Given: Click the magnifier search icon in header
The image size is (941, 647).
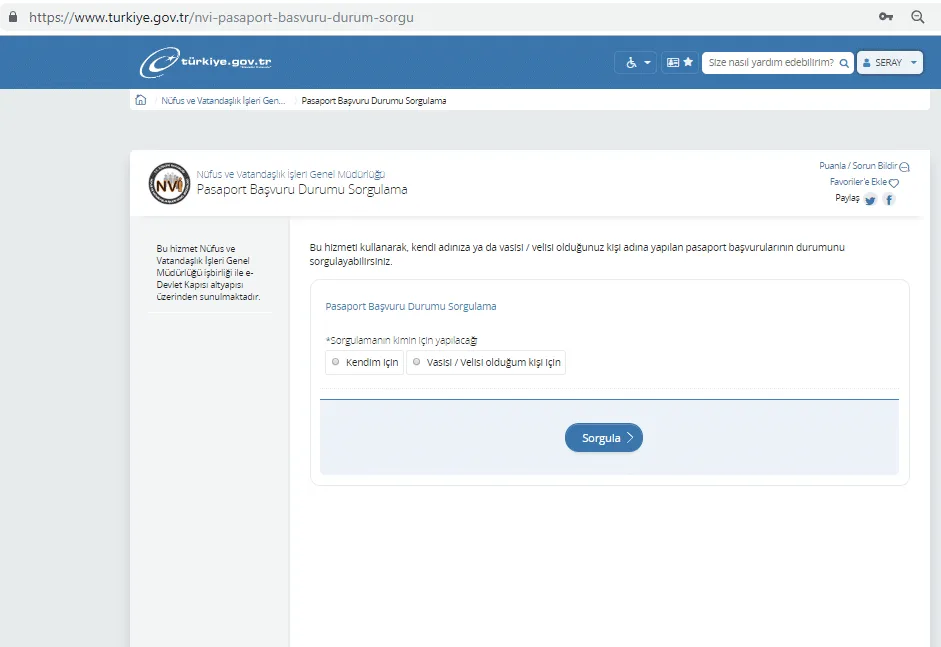Looking at the screenshot, I should coord(844,63).
